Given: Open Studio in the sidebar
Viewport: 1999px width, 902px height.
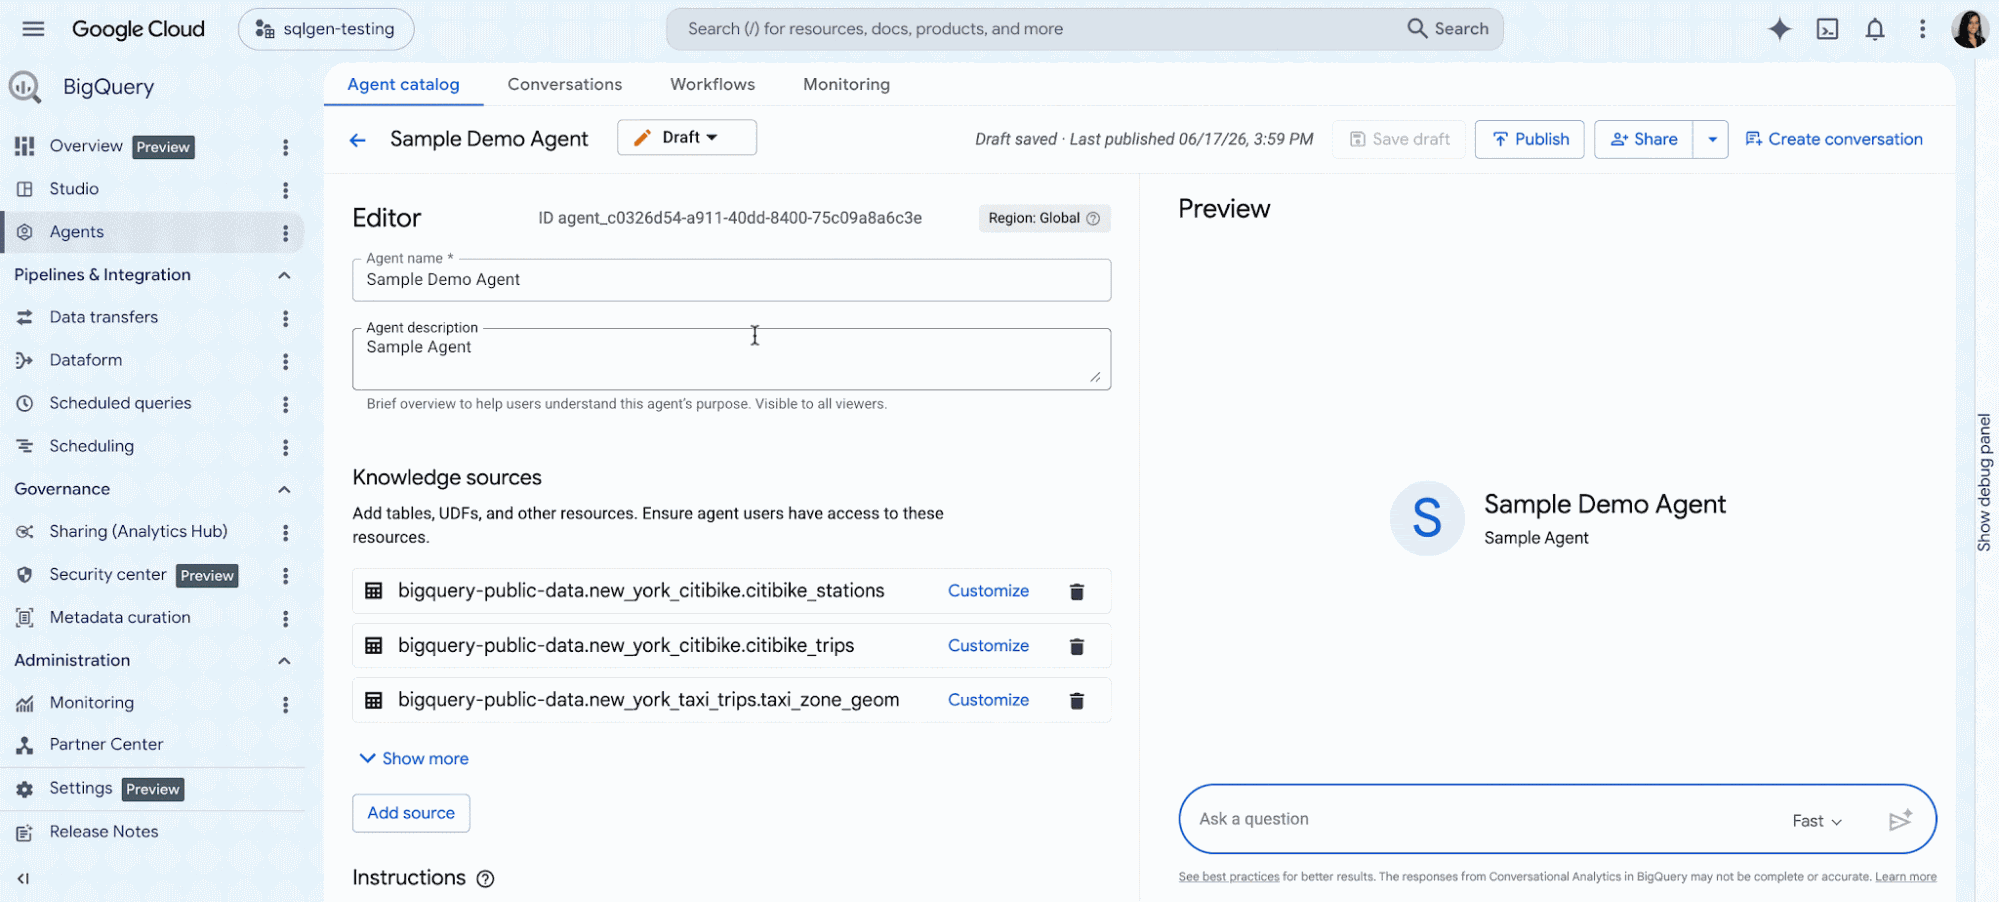Looking at the screenshot, I should [74, 189].
